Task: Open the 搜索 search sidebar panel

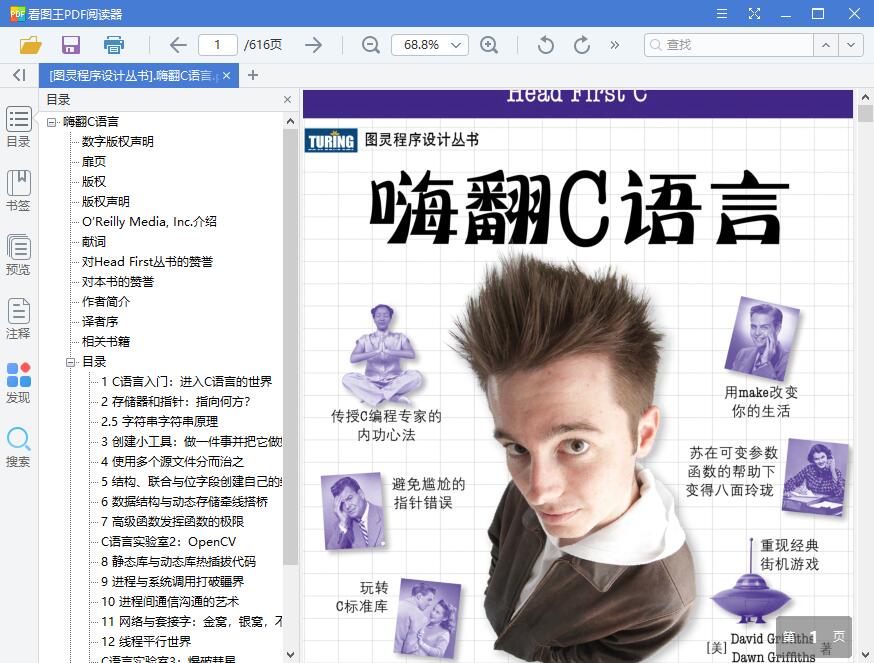Action: coord(18,447)
